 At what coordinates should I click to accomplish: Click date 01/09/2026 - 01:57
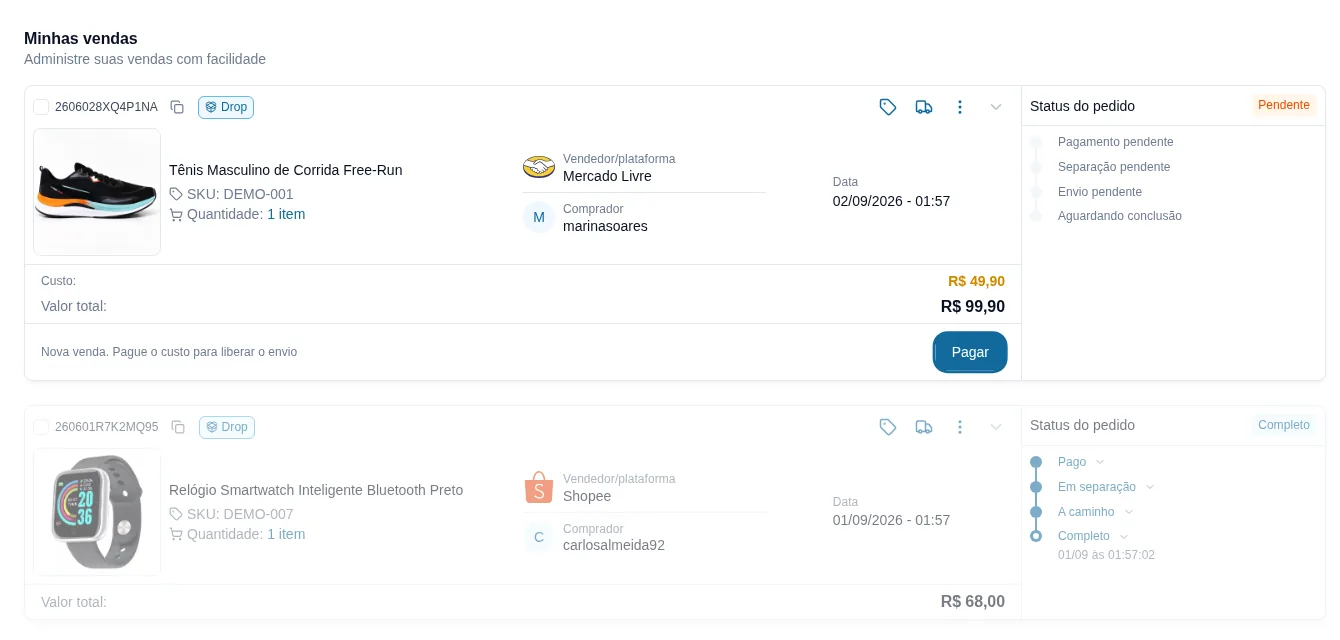891,520
